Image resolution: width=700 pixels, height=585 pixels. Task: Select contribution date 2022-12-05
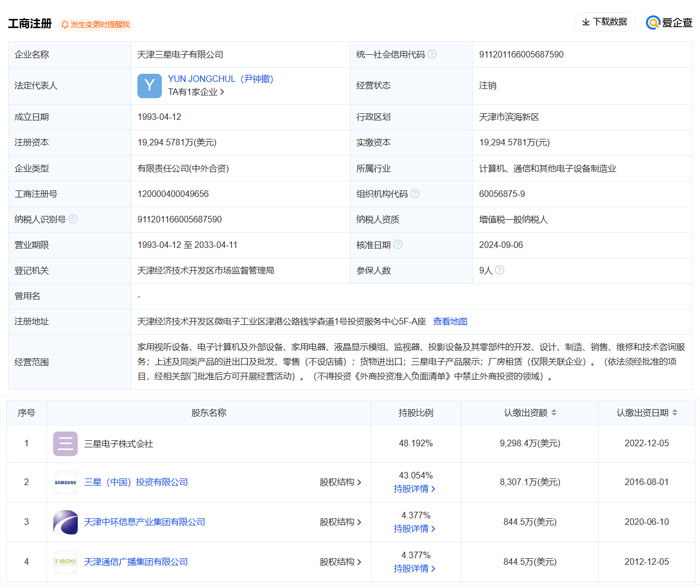pyautogui.click(x=646, y=443)
